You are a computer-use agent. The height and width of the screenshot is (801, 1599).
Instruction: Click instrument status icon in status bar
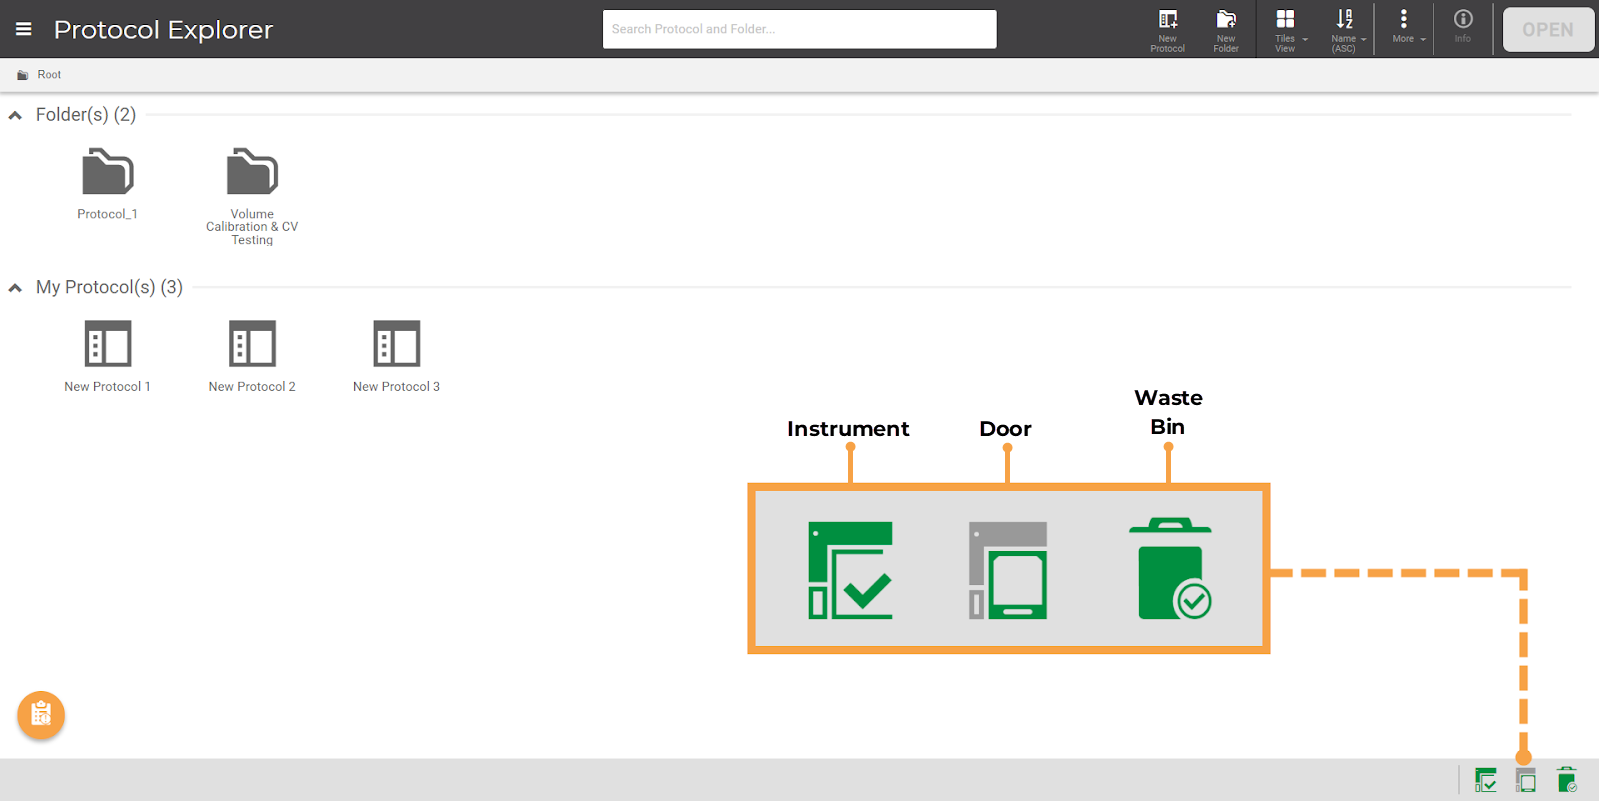click(1486, 780)
